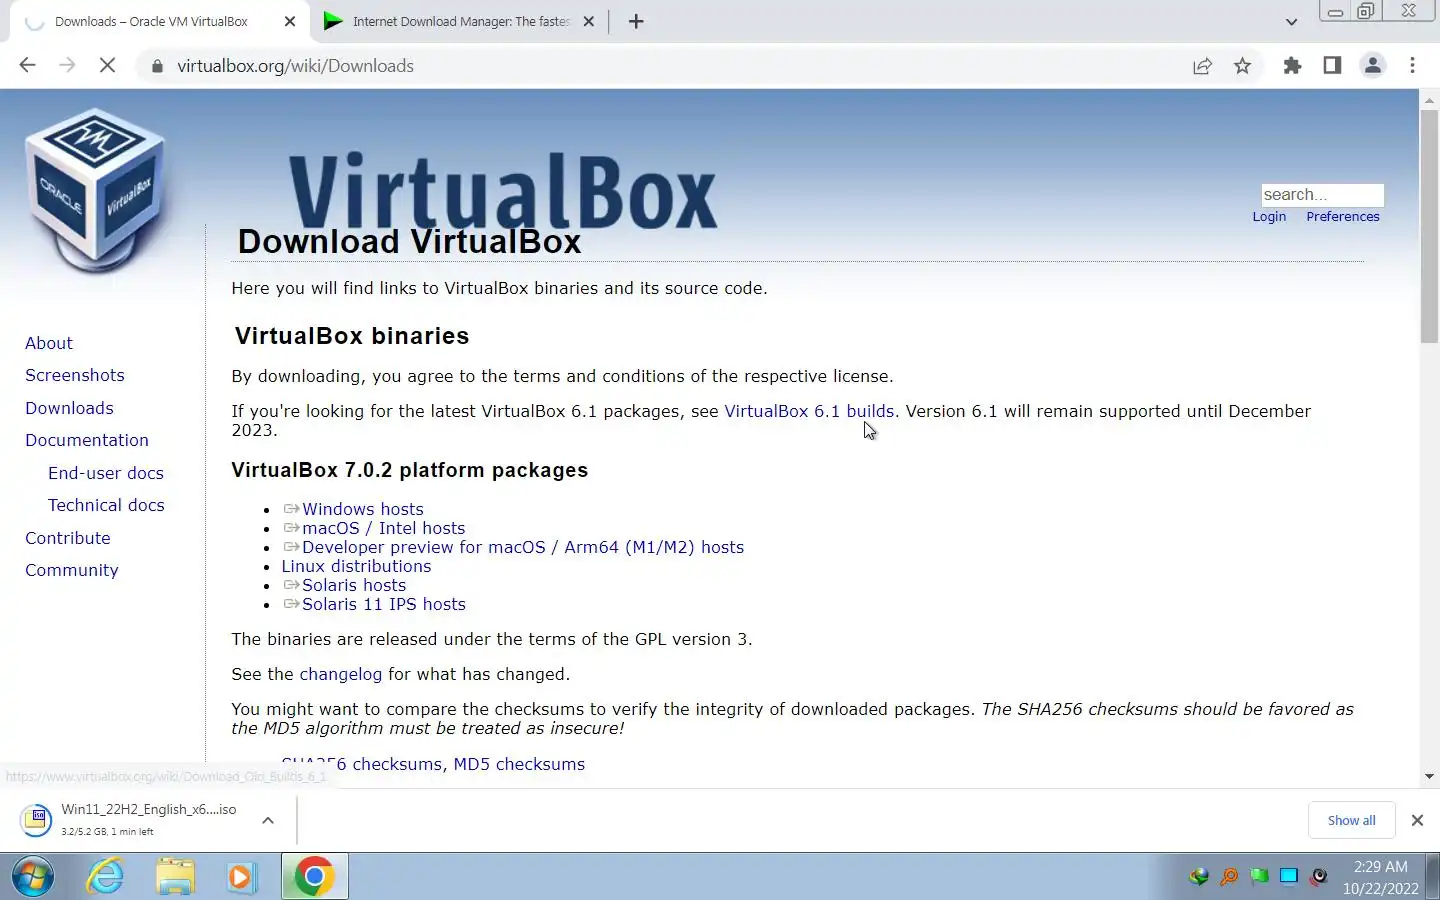Open Technical docs link
Screen dimensions: 1440x900
pos(106,505)
